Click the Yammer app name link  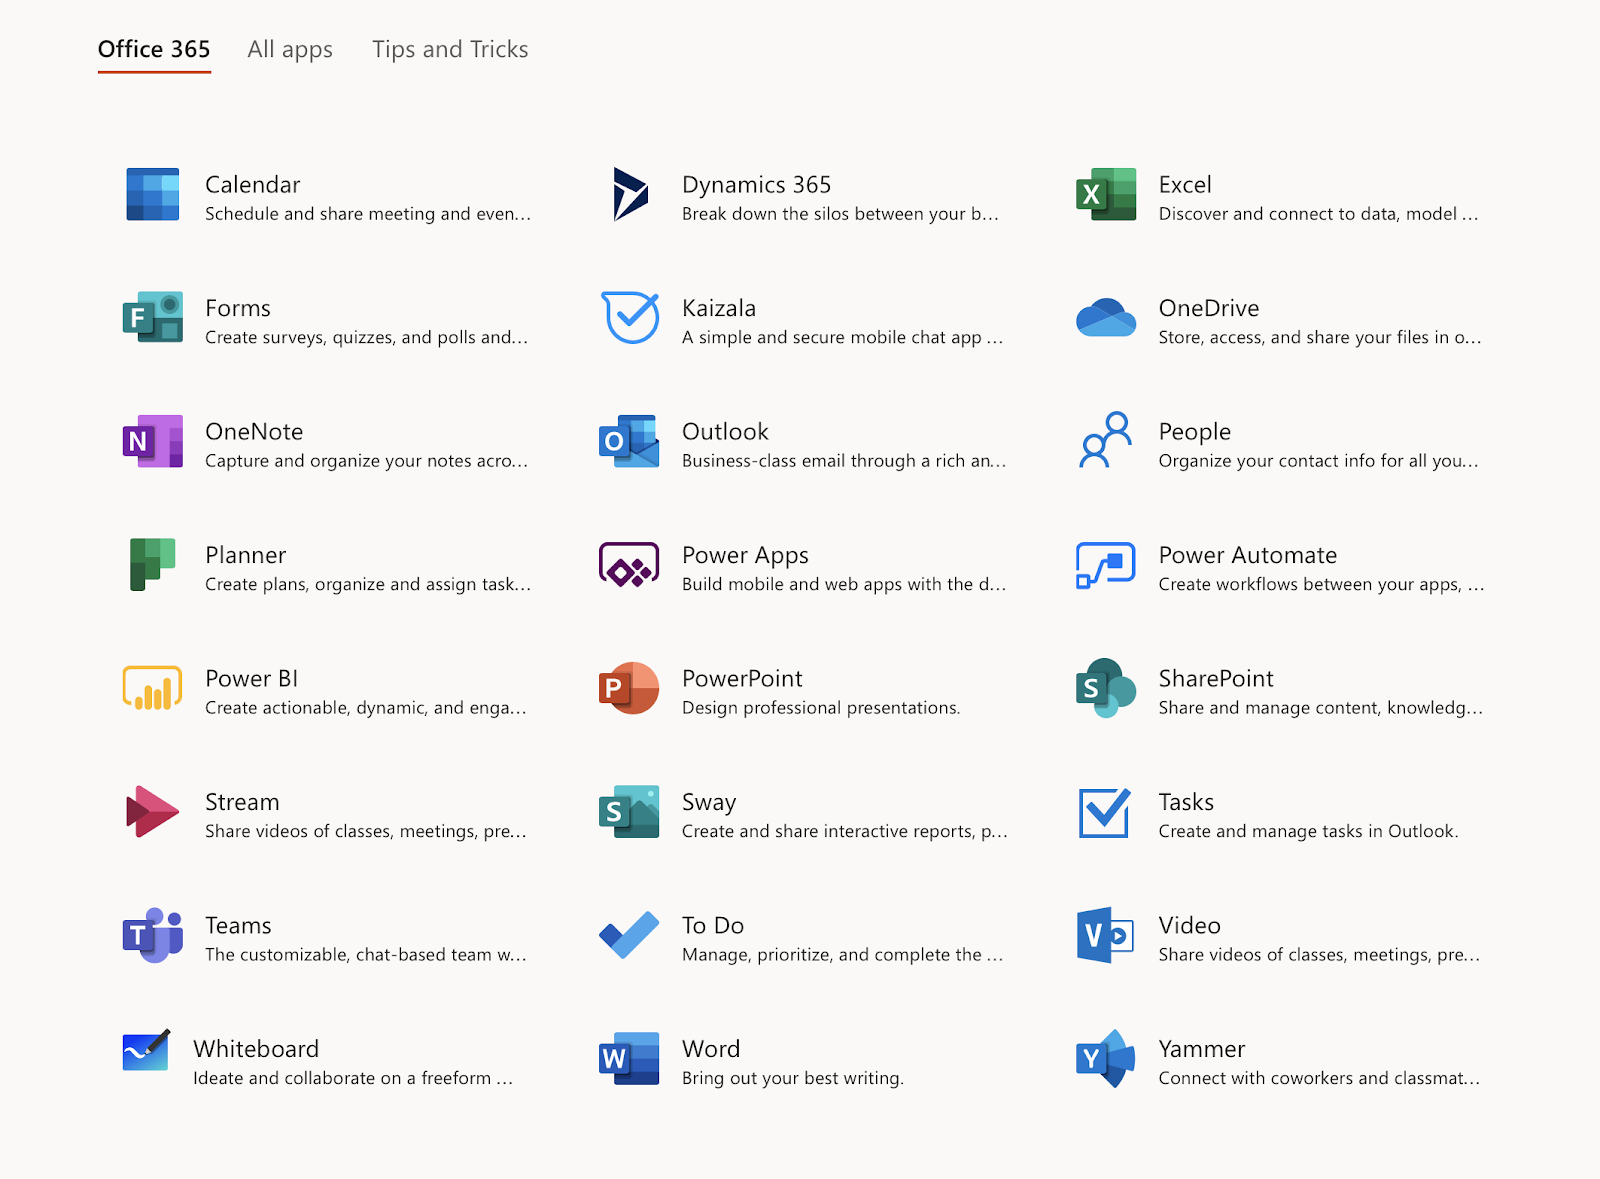pyautogui.click(x=1202, y=1049)
